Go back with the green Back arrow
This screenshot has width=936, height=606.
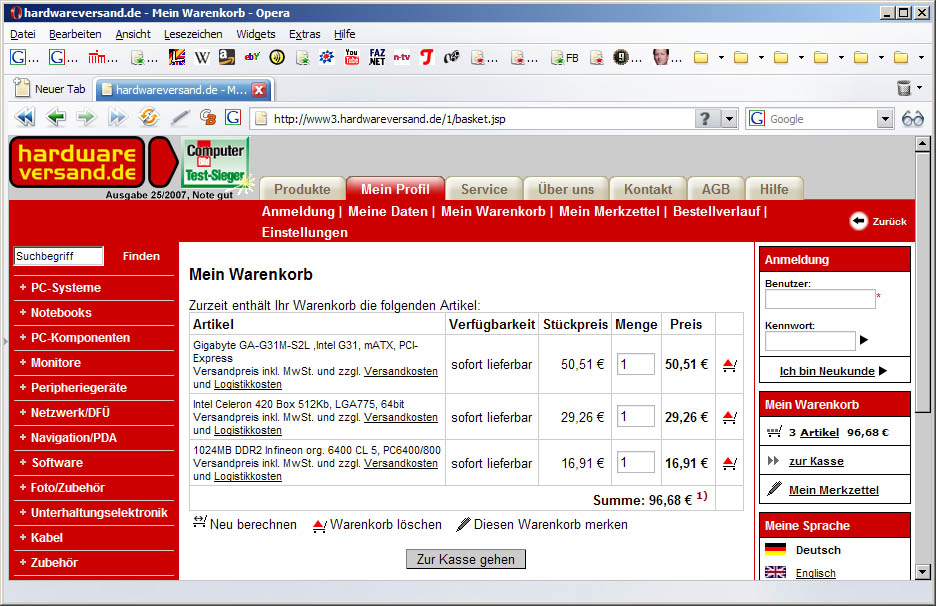pos(56,118)
